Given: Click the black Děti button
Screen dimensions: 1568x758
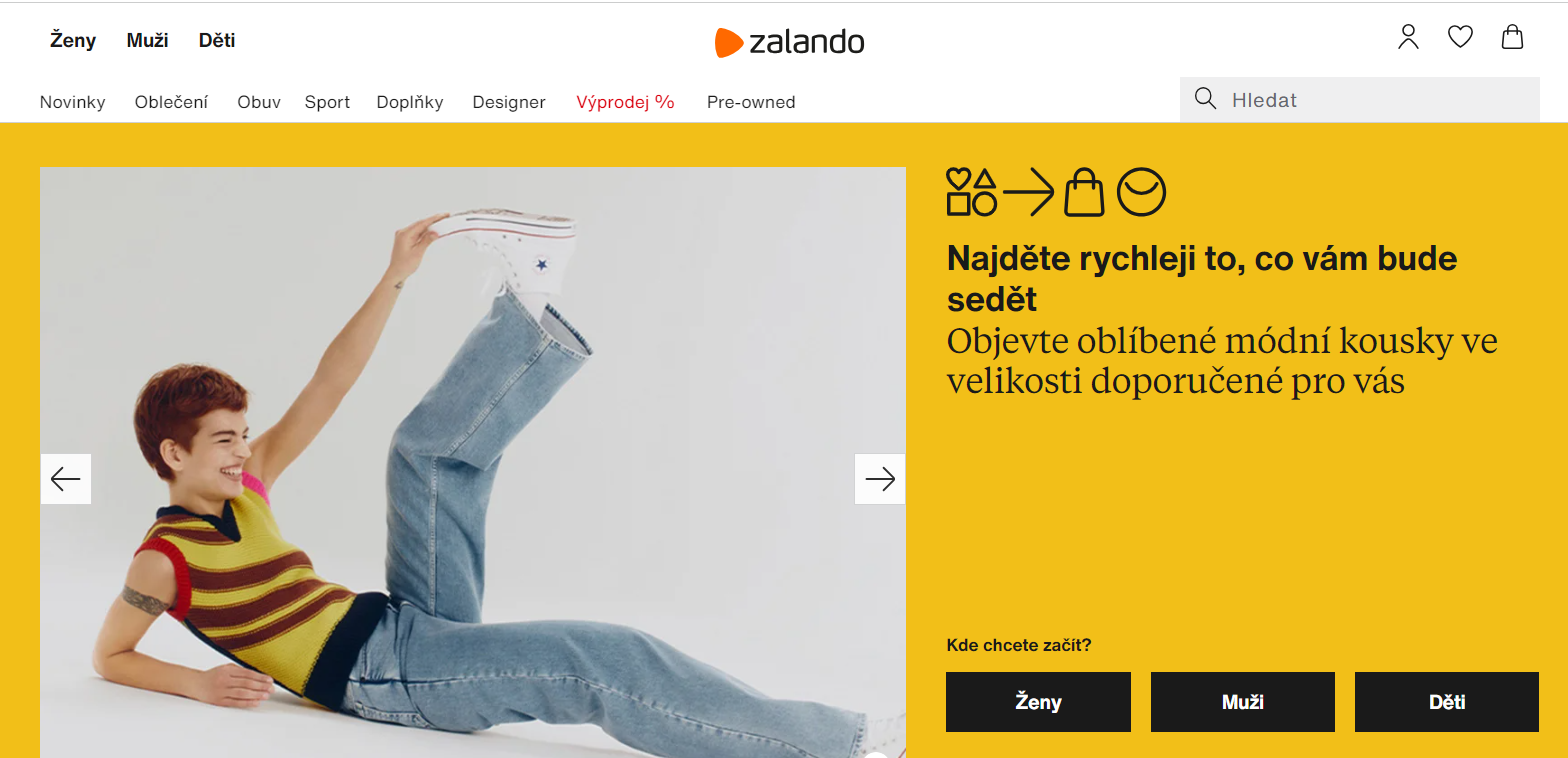Looking at the screenshot, I should pyautogui.click(x=1447, y=702).
